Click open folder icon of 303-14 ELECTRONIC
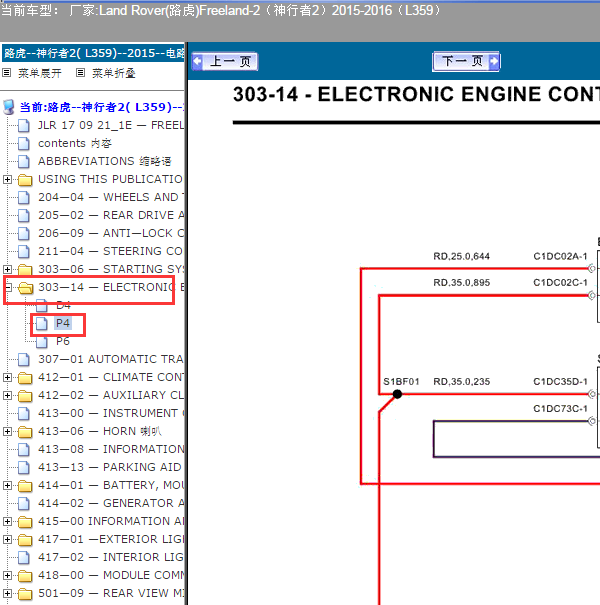The height and width of the screenshot is (605, 600). 26,287
